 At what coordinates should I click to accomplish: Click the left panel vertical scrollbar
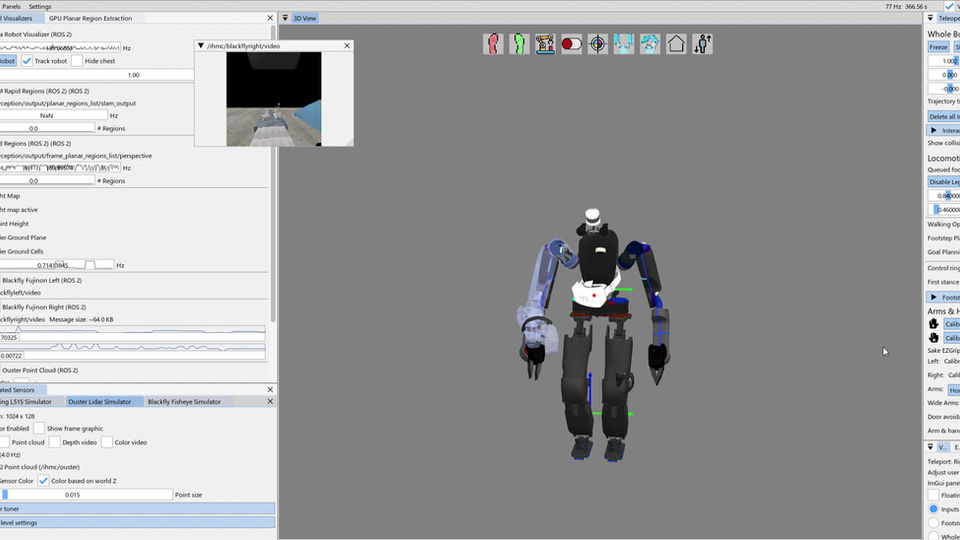pos(272,173)
